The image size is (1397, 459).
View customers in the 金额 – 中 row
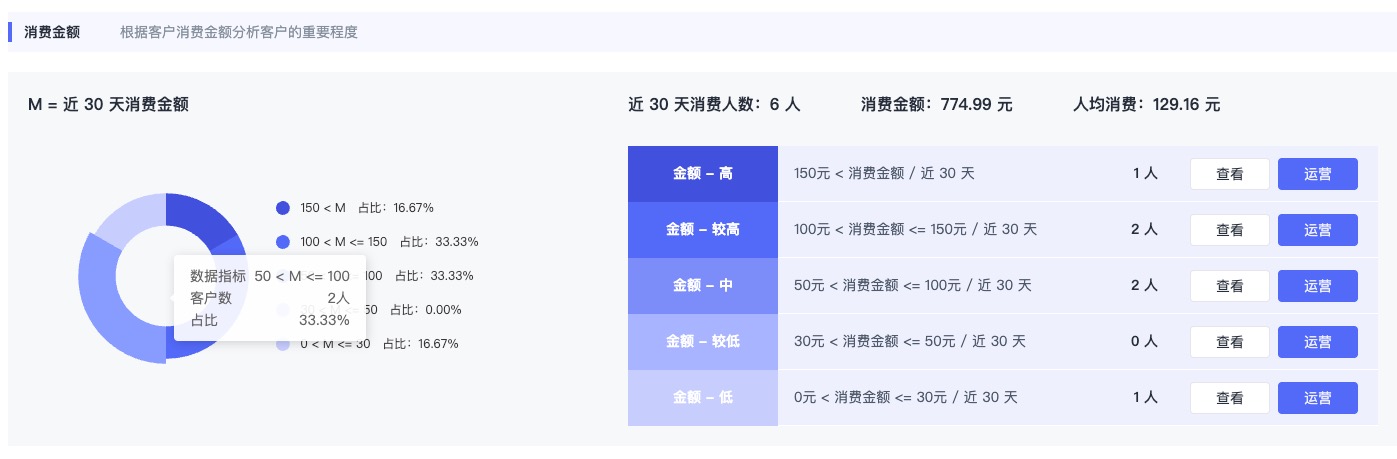(x=1230, y=286)
